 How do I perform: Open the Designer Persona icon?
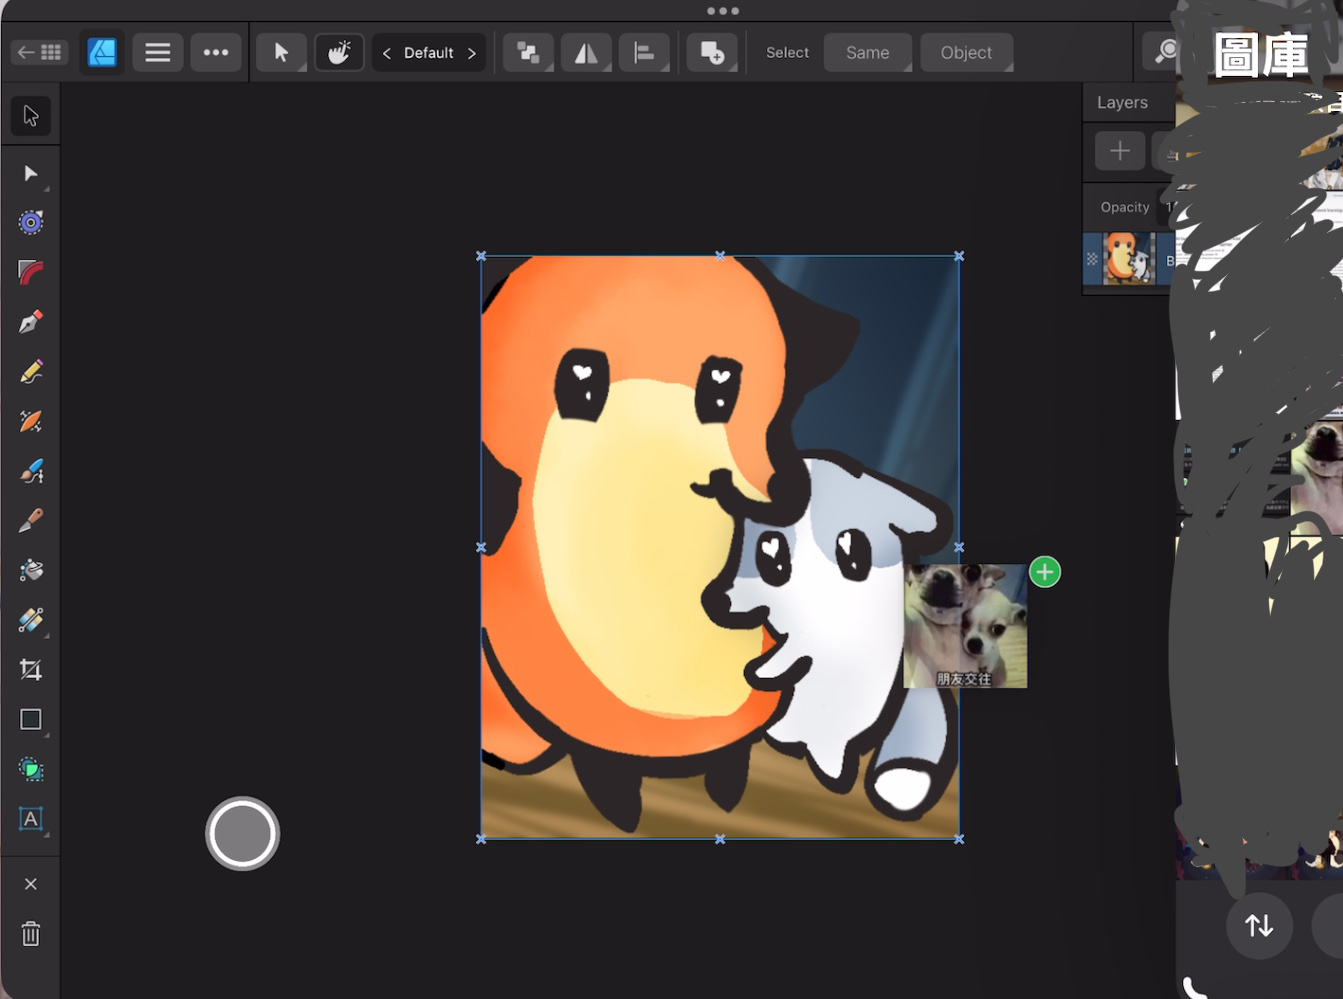(x=102, y=52)
